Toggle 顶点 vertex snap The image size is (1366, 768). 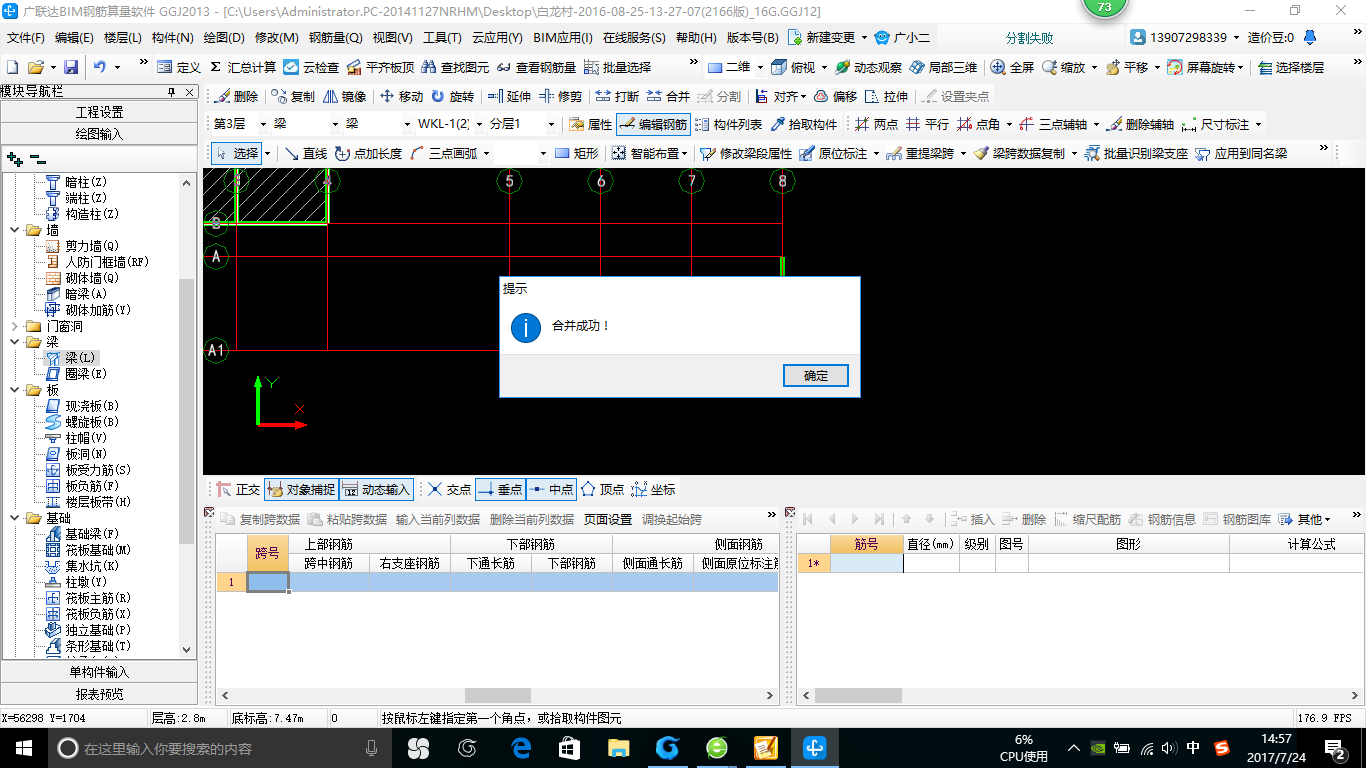pos(603,489)
